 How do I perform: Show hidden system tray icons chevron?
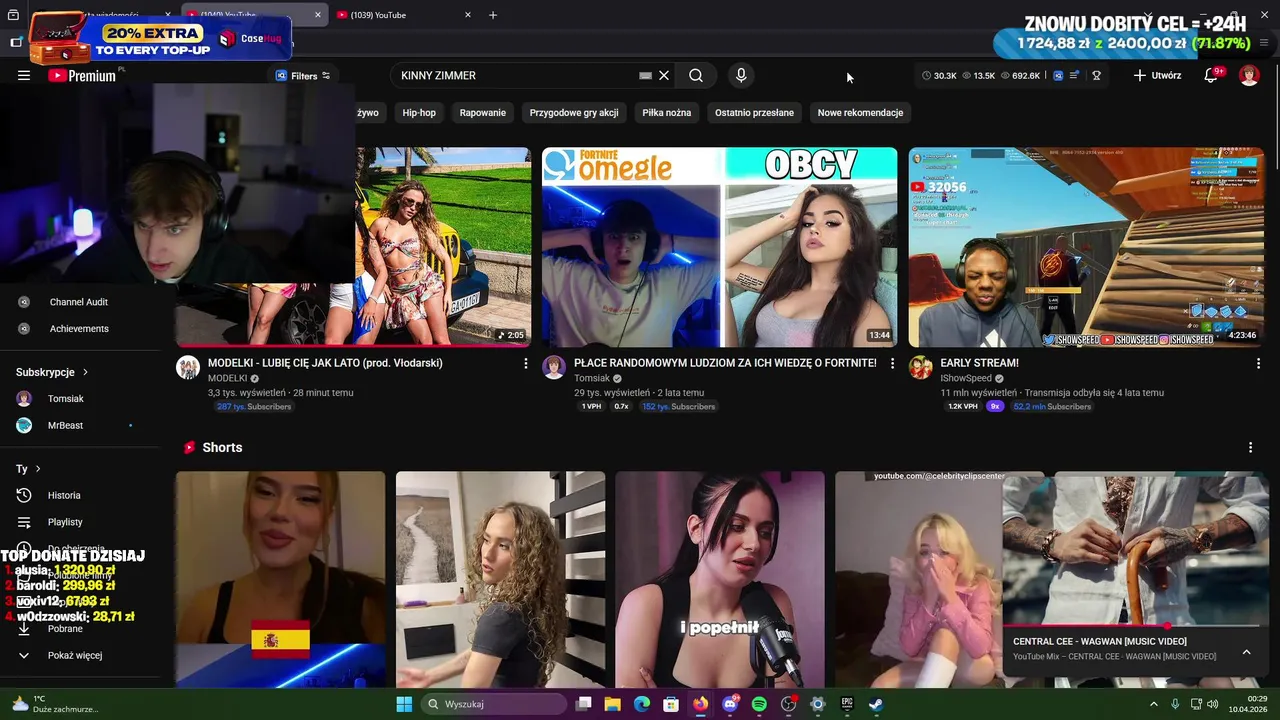click(1154, 704)
